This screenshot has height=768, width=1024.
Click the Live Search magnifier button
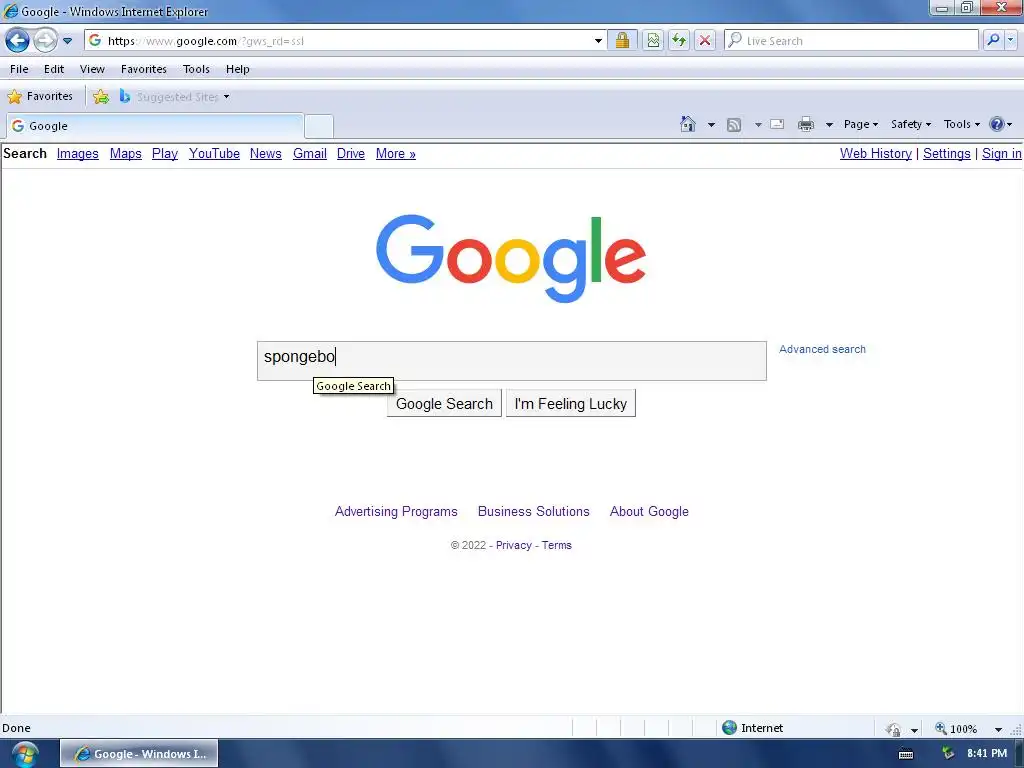[993, 40]
